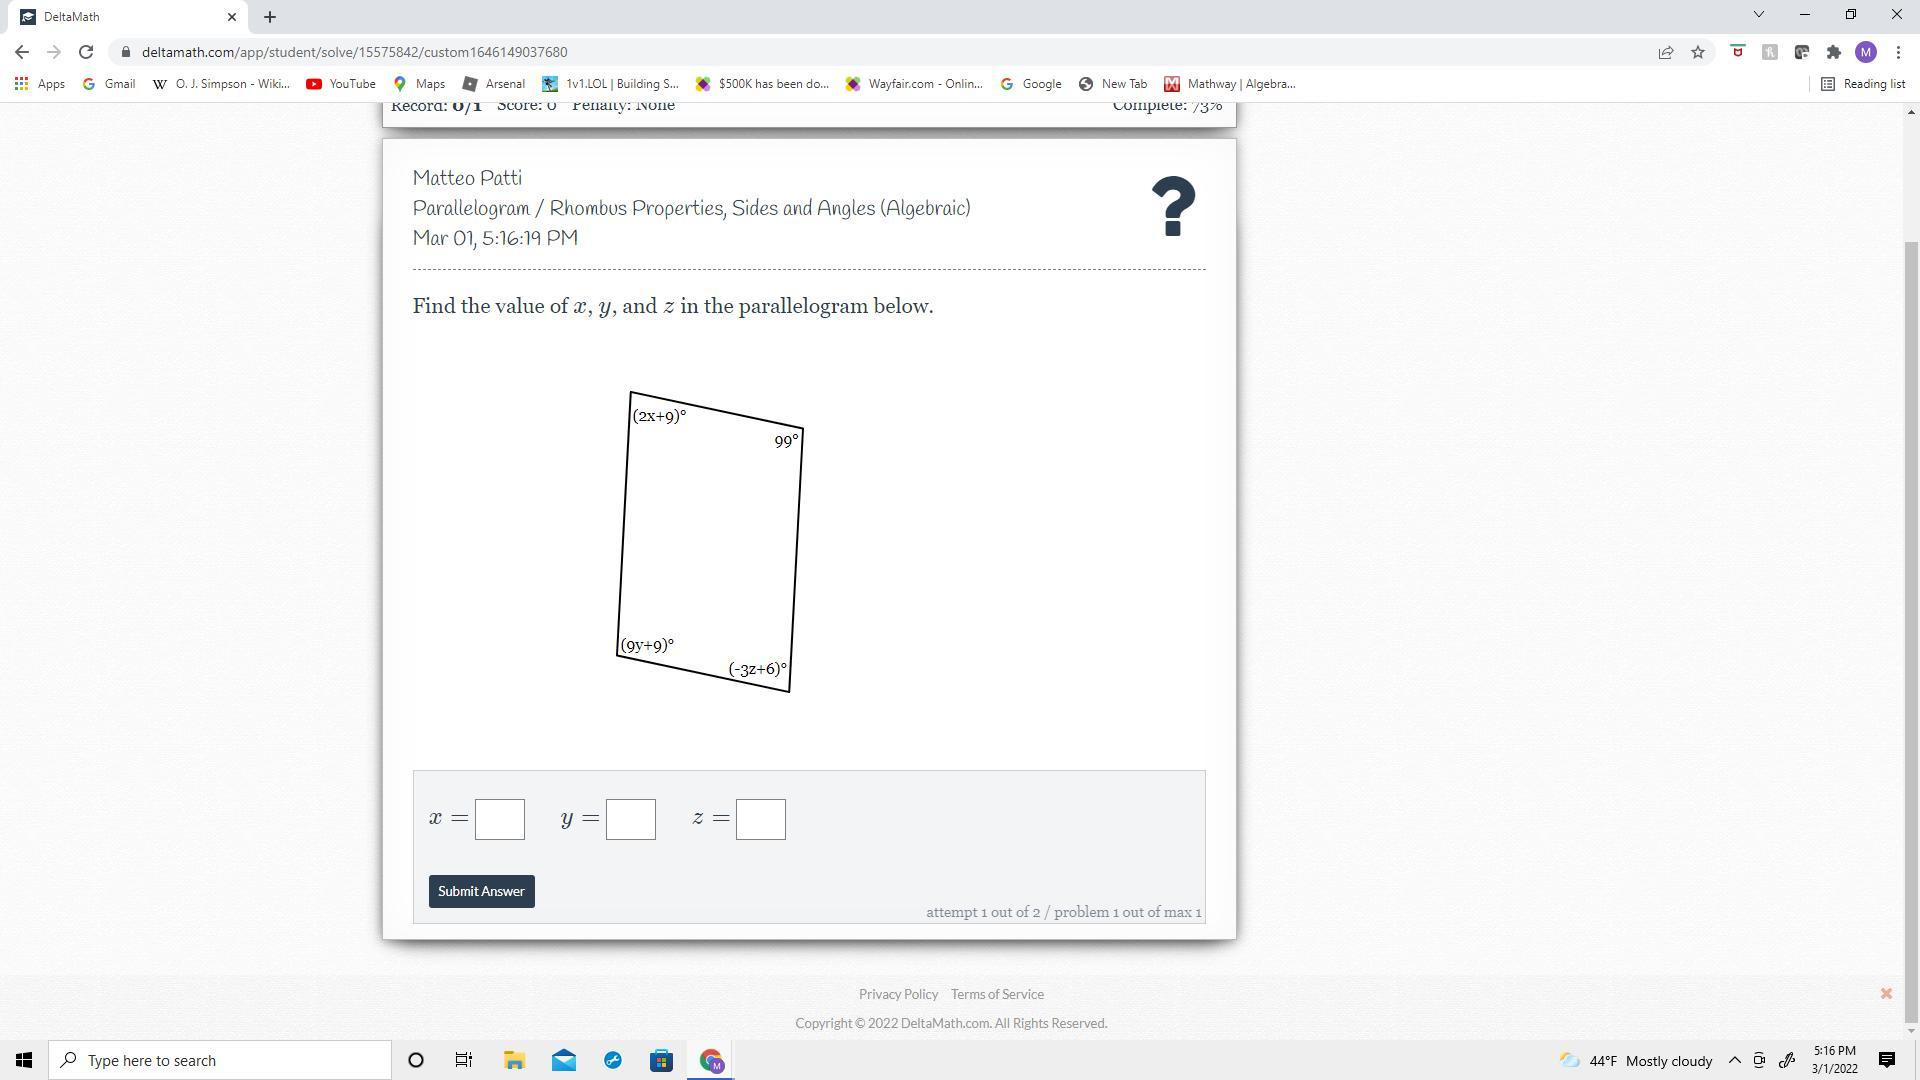Open the YouTube bookmark
1920x1080 pixels.
[x=341, y=84]
